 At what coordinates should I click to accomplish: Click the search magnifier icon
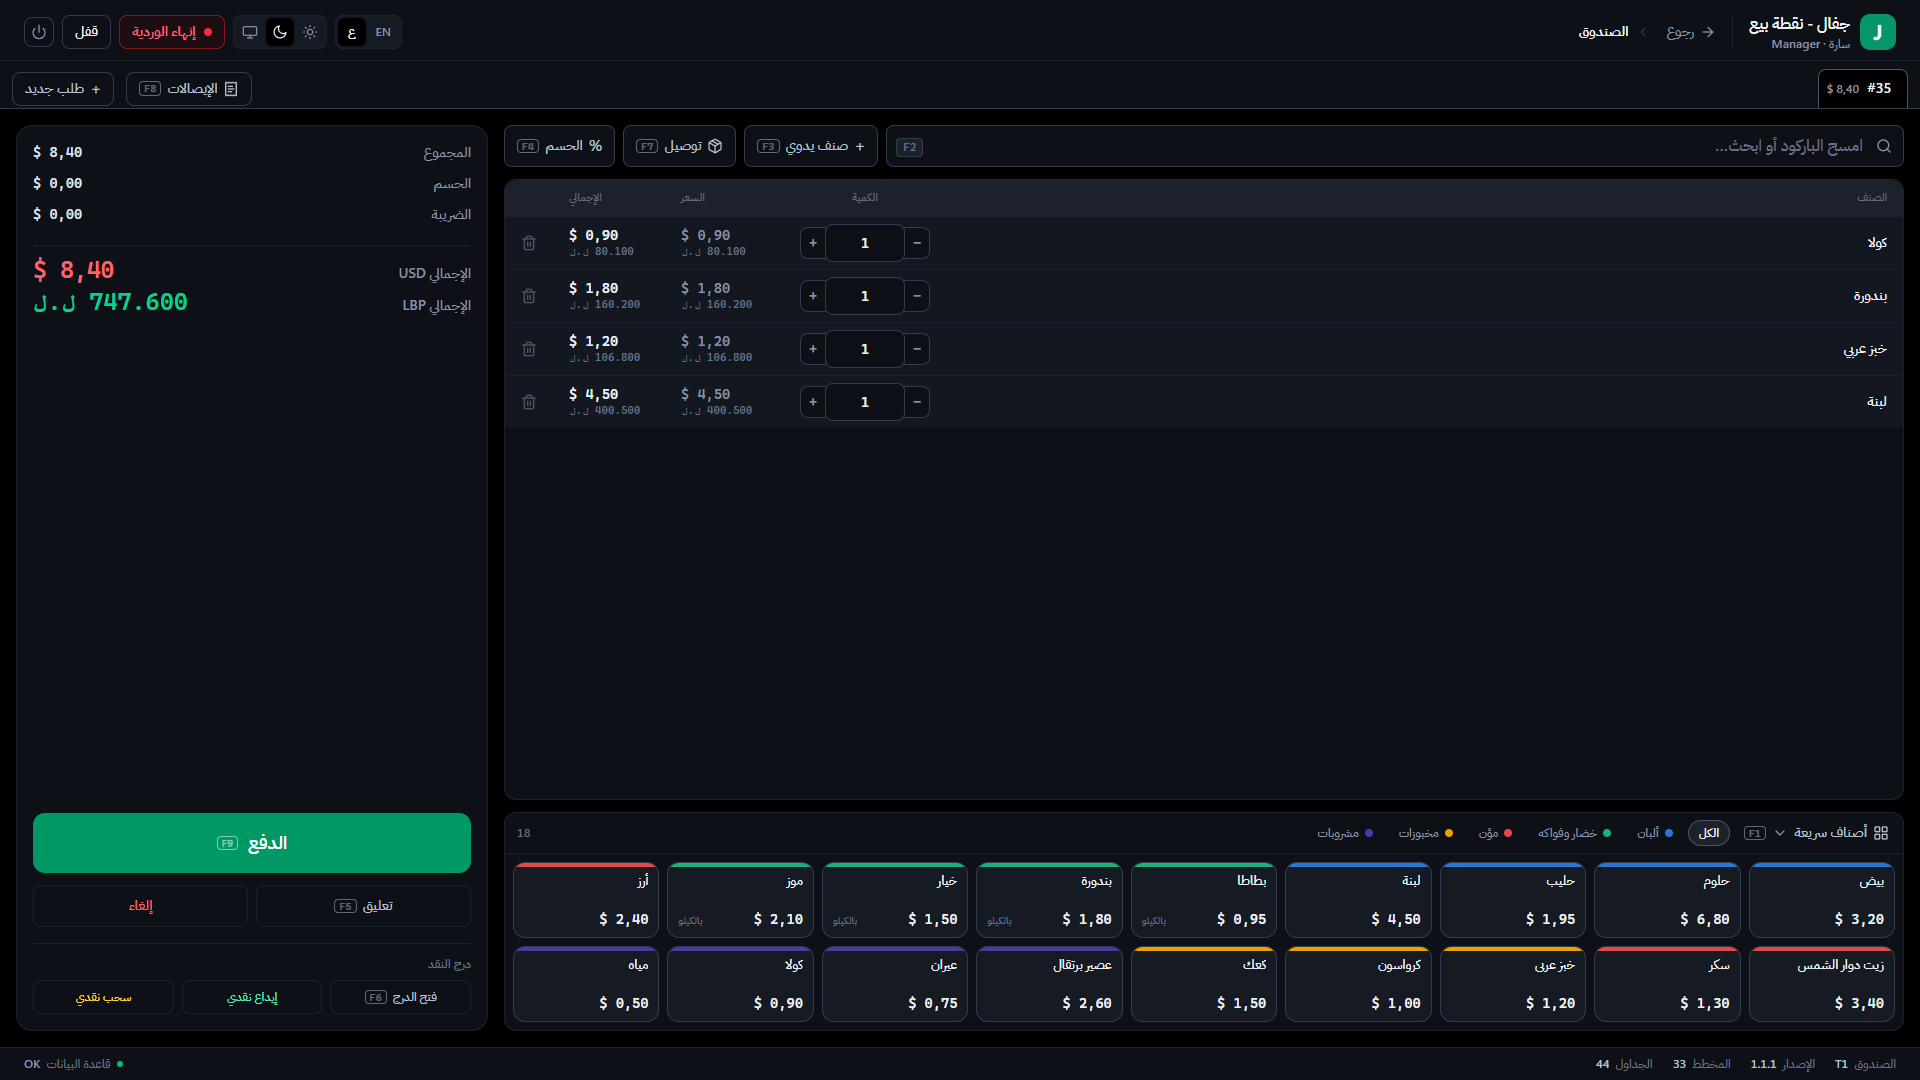click(1884, 146)
